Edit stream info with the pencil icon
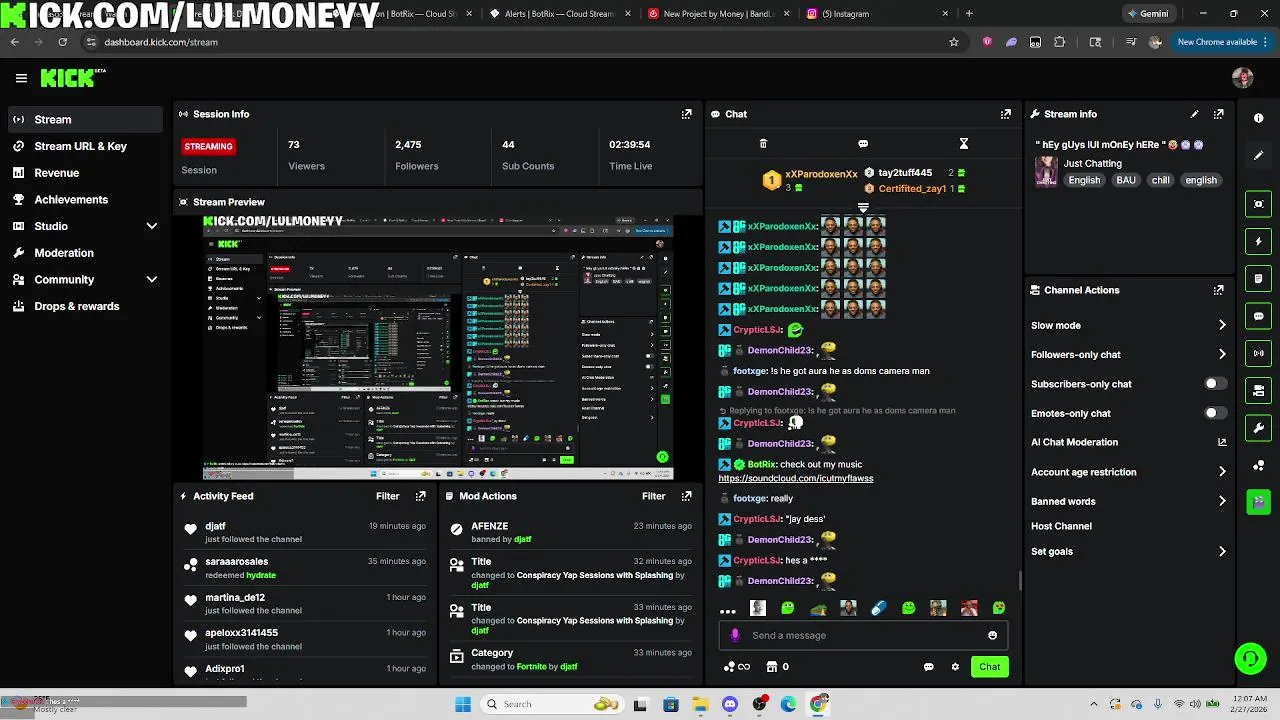Image resolution: width=1280 pixels, height=720 pixels. 1194,114
